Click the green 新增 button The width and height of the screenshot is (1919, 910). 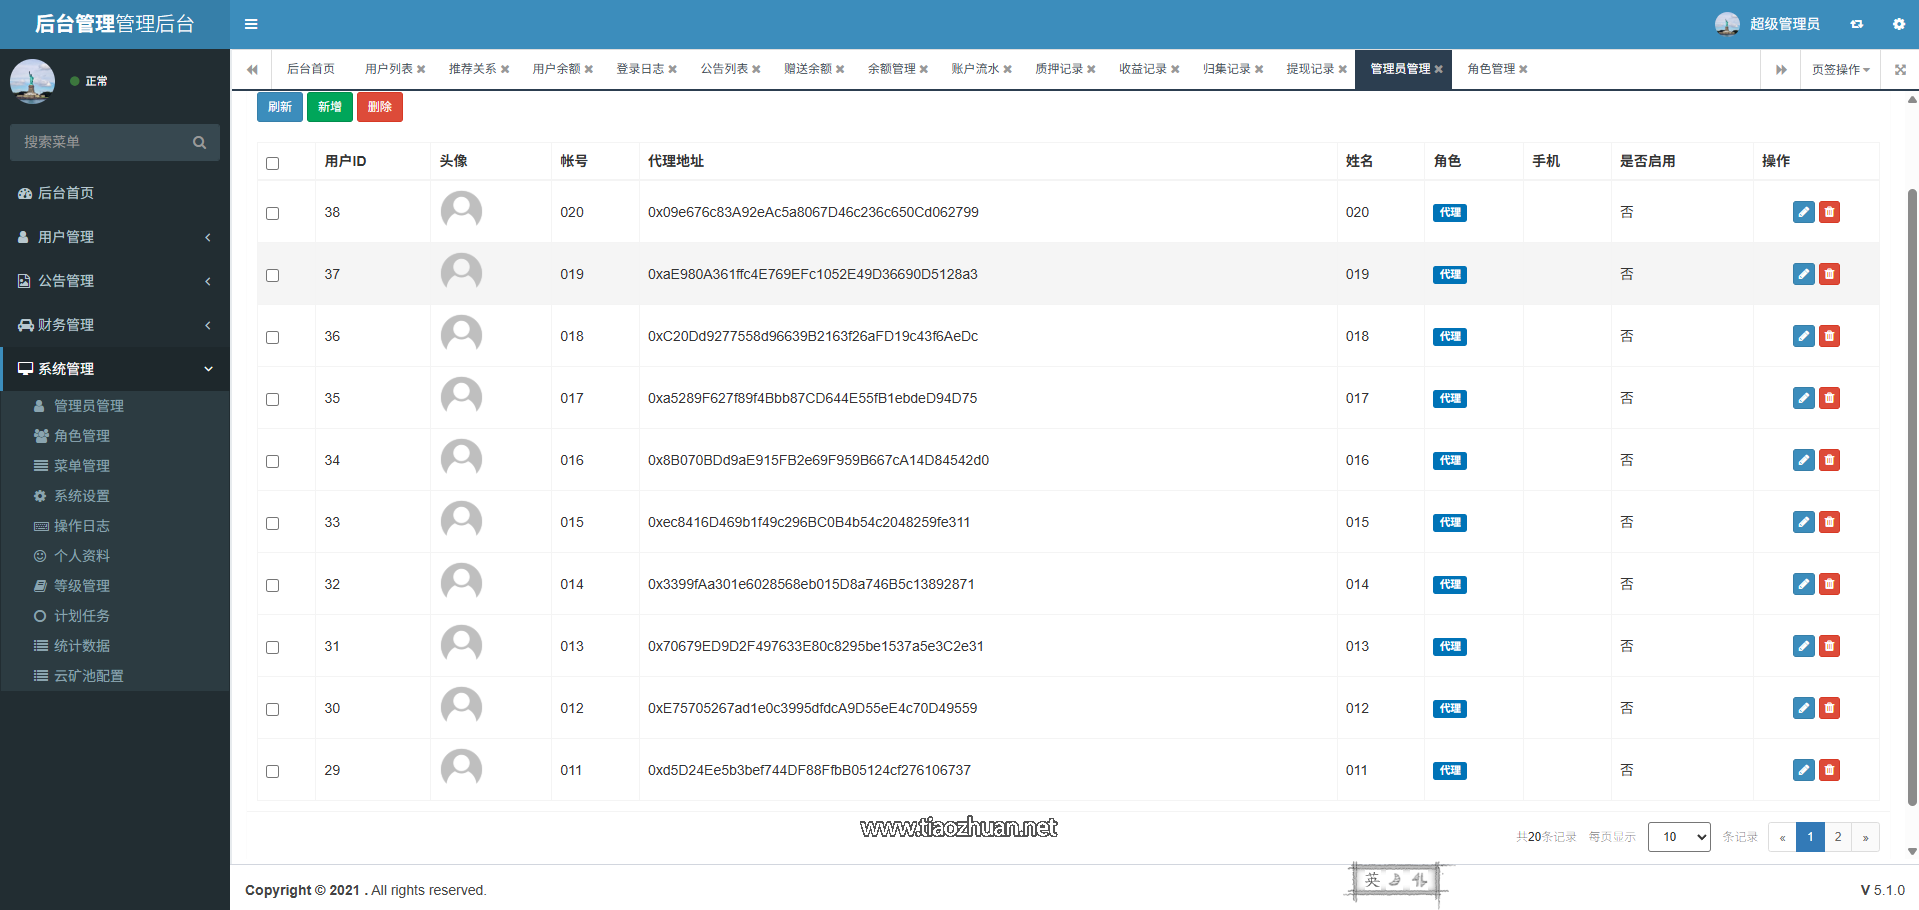pos(330,107)
